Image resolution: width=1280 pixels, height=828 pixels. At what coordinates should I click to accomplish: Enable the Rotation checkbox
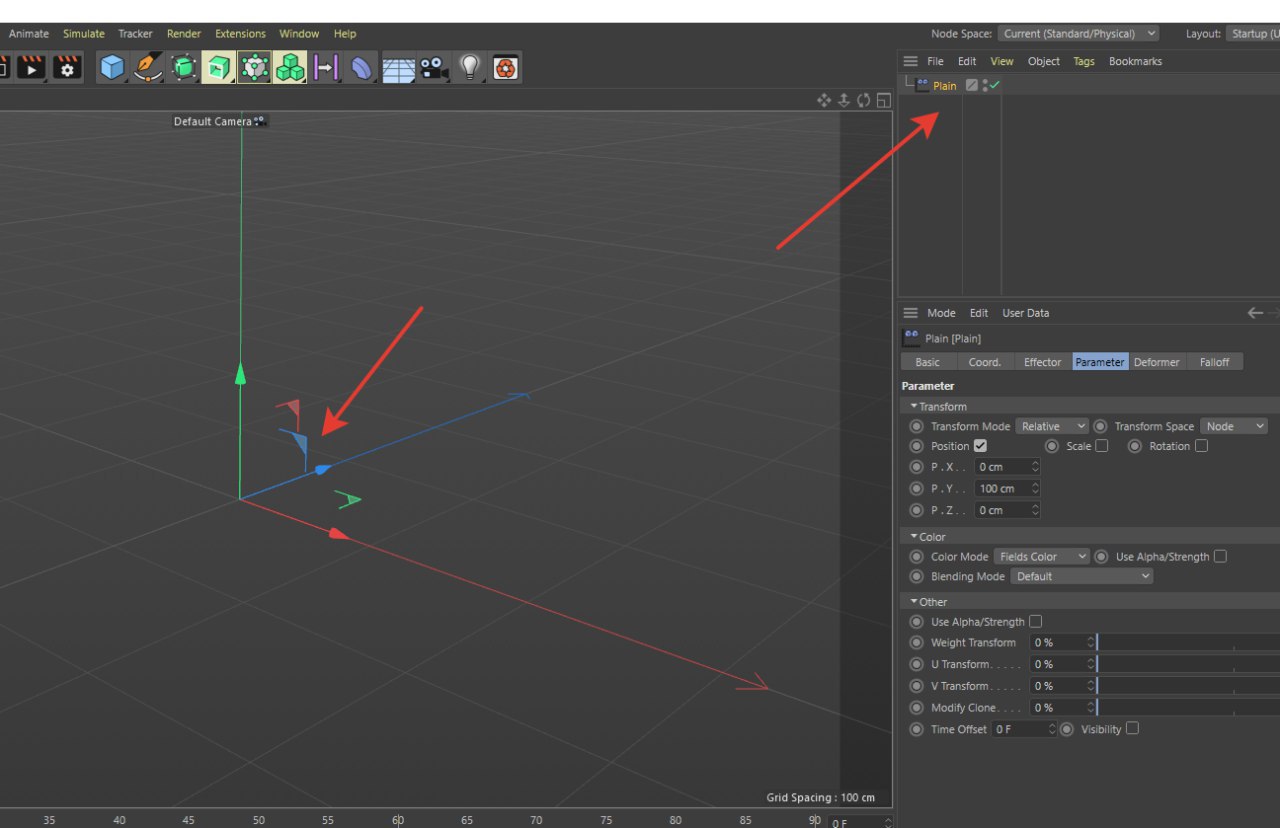coord(1201,446)
